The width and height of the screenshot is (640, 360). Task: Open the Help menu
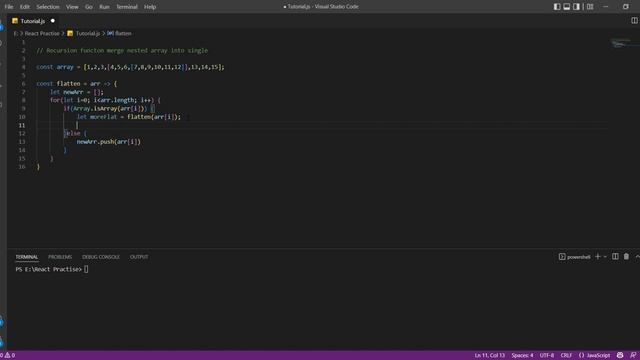pos(150,7)
